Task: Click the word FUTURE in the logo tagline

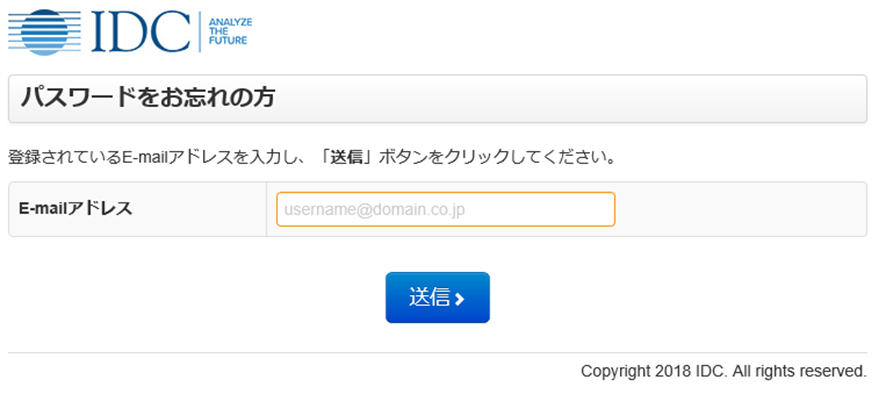Action: pos(228,41)
